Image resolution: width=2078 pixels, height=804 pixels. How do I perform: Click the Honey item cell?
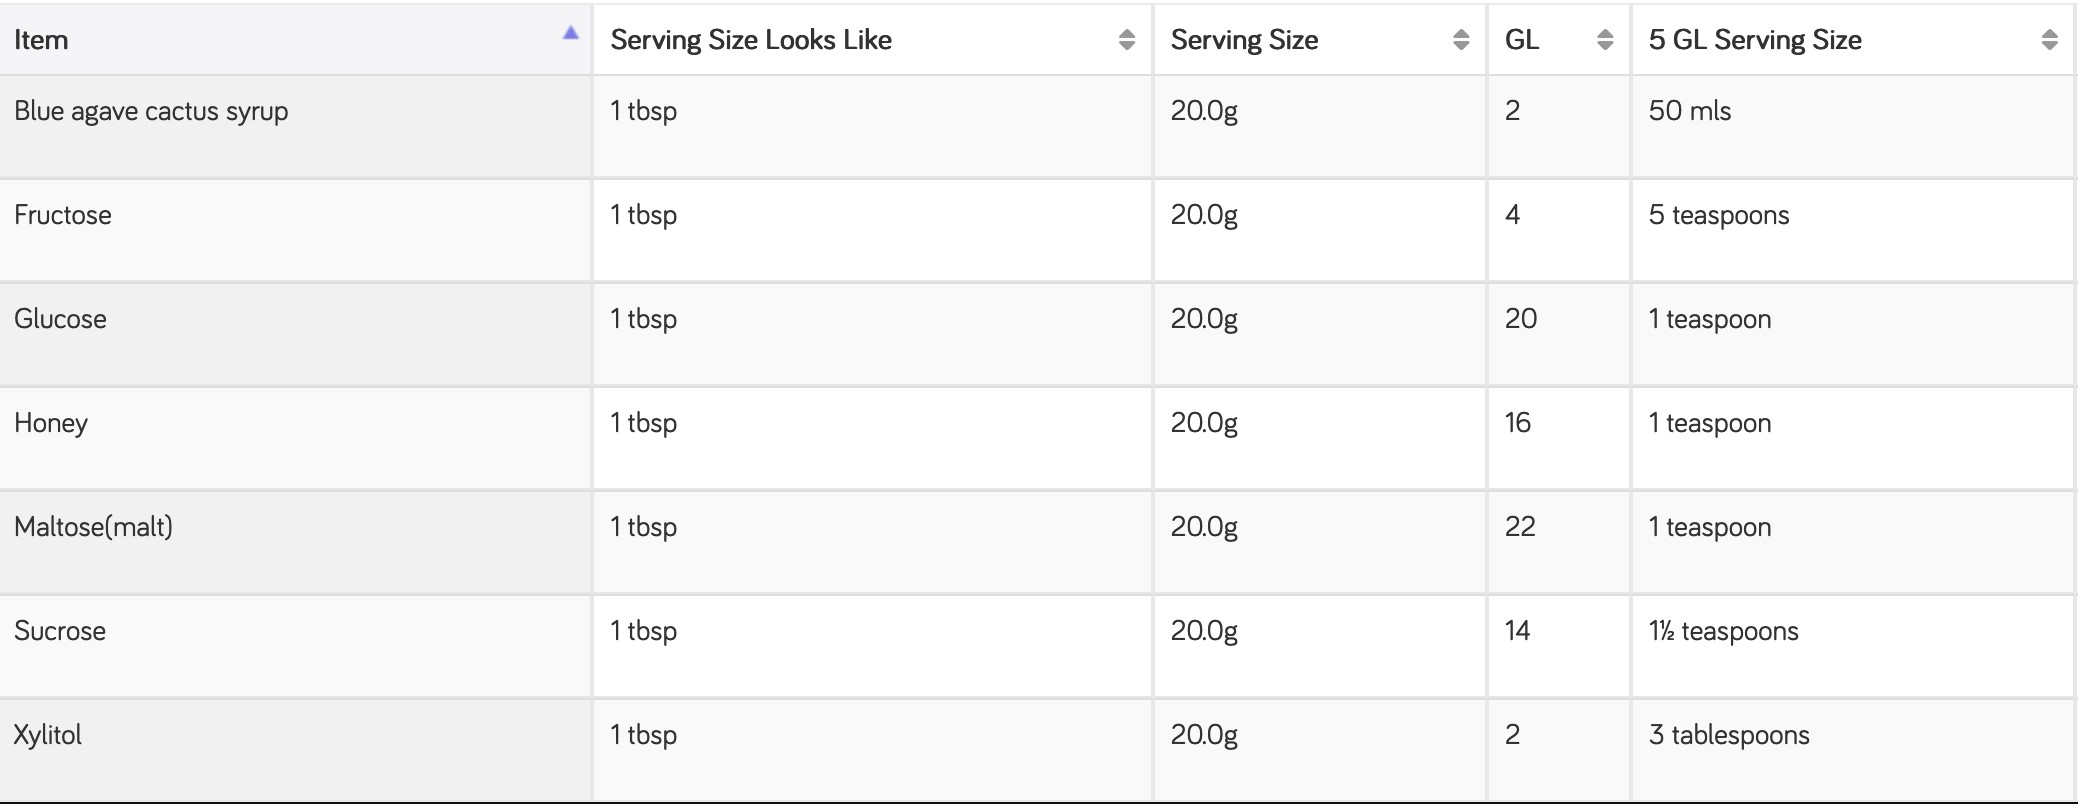click(x=51, y=423)
